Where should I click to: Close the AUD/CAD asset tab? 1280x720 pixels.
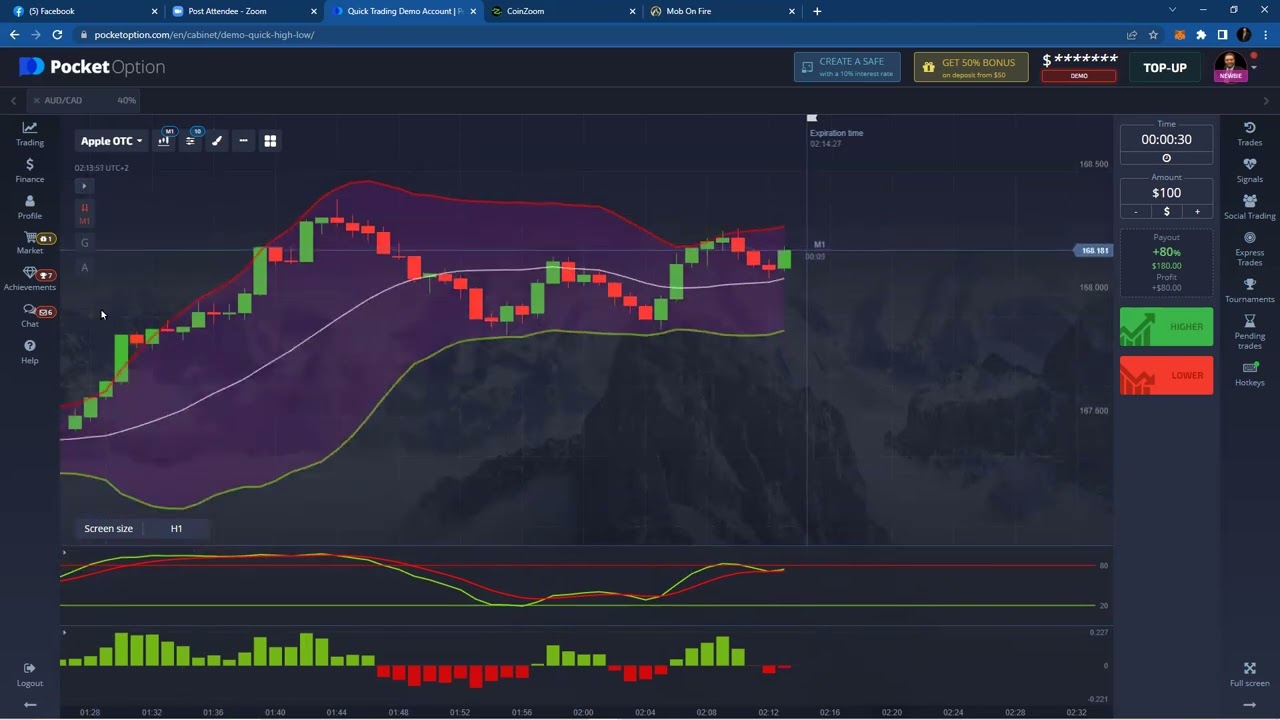coord(36,100)
